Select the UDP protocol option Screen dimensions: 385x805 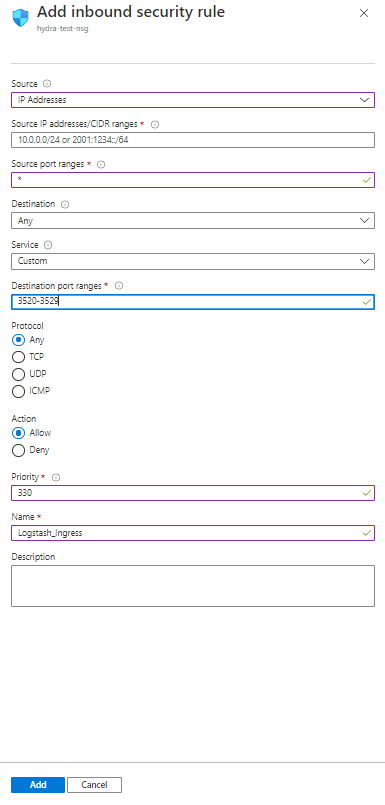tap(18, 374)
